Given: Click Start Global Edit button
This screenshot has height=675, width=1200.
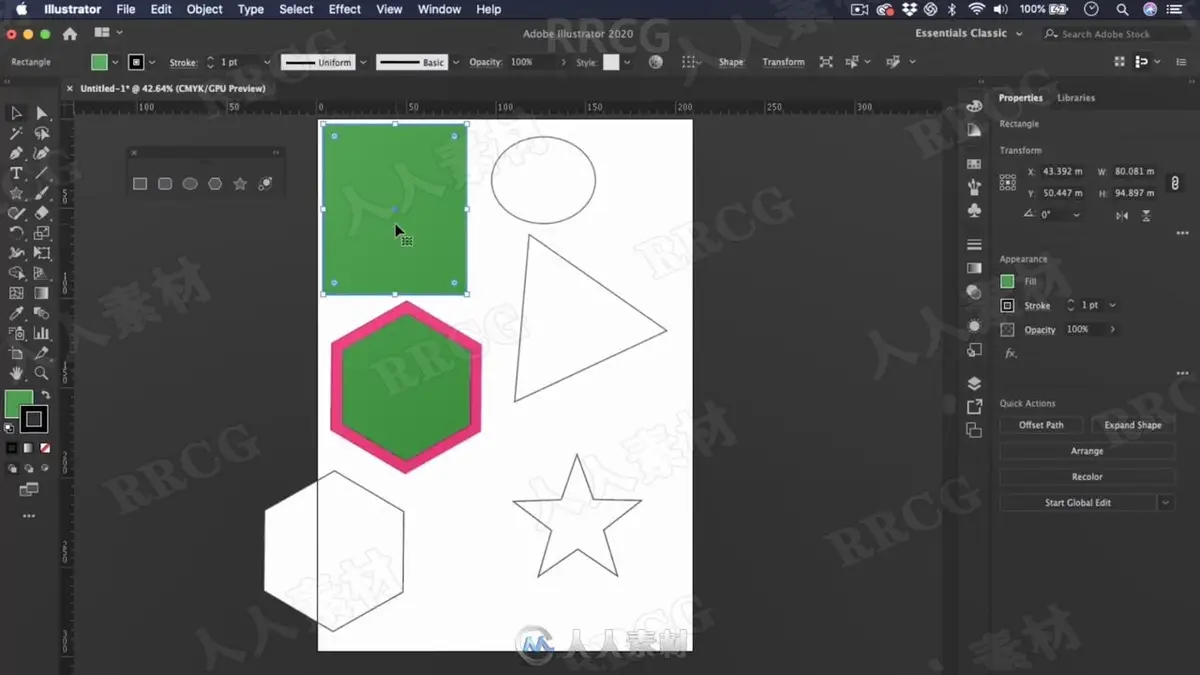Looking at the screenshot, I should pyautogui.click(x=1078, y=503).
